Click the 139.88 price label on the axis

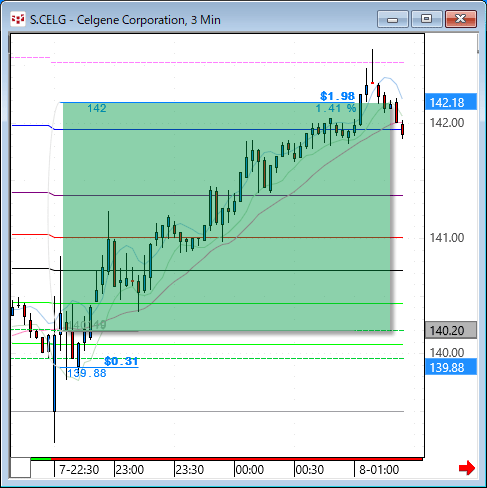451,367
